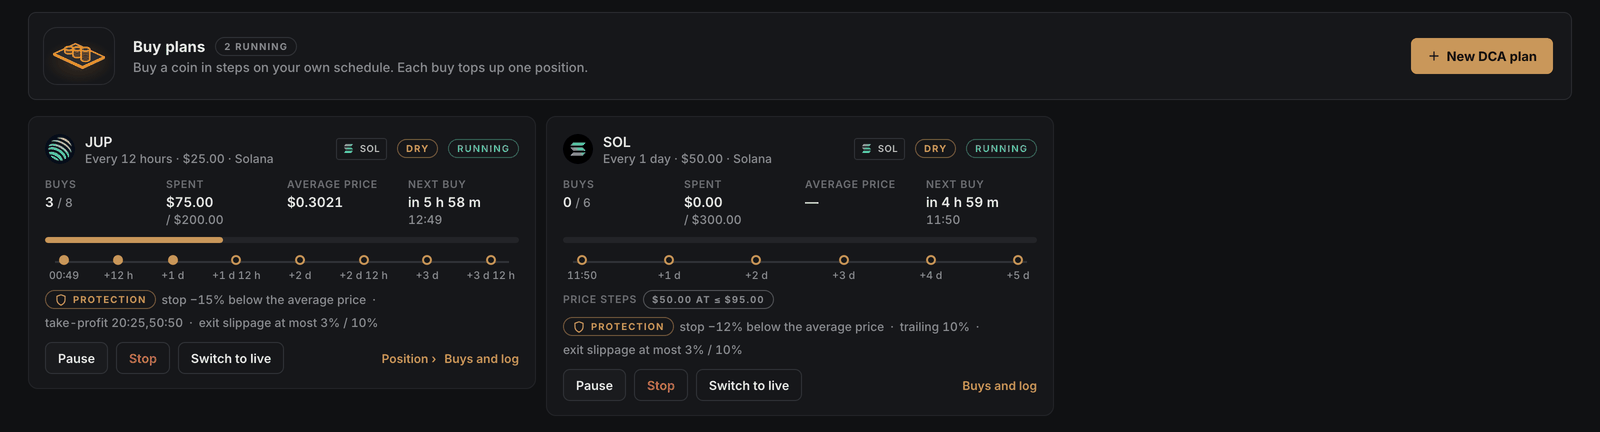1600x432 pixels.
Task: Click the SOL token logo
Action: (578, 150)
